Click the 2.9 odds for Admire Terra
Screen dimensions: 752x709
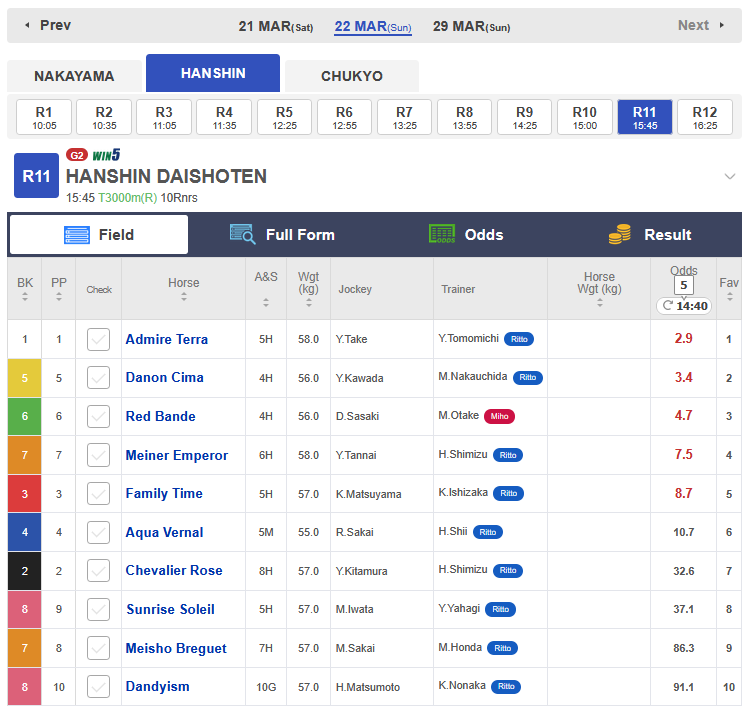click(x=683, y=339)
